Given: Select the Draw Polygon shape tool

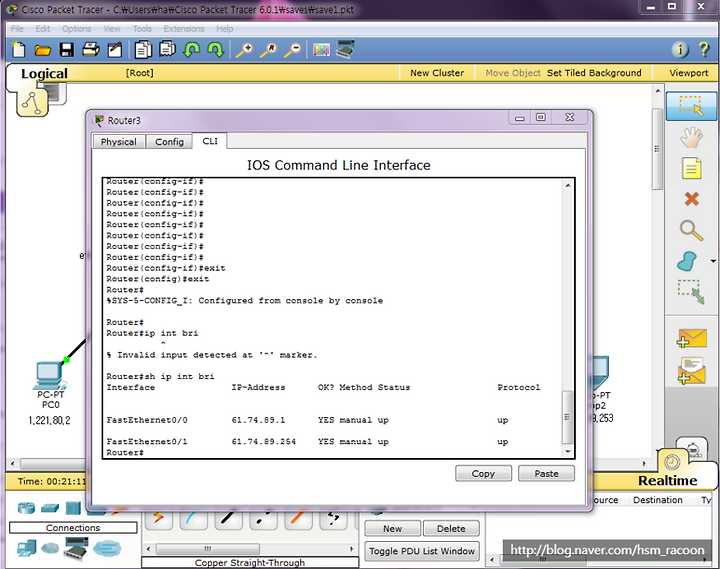Looking at the screenshot, I should pyautogui.click(x=688, y=262).
